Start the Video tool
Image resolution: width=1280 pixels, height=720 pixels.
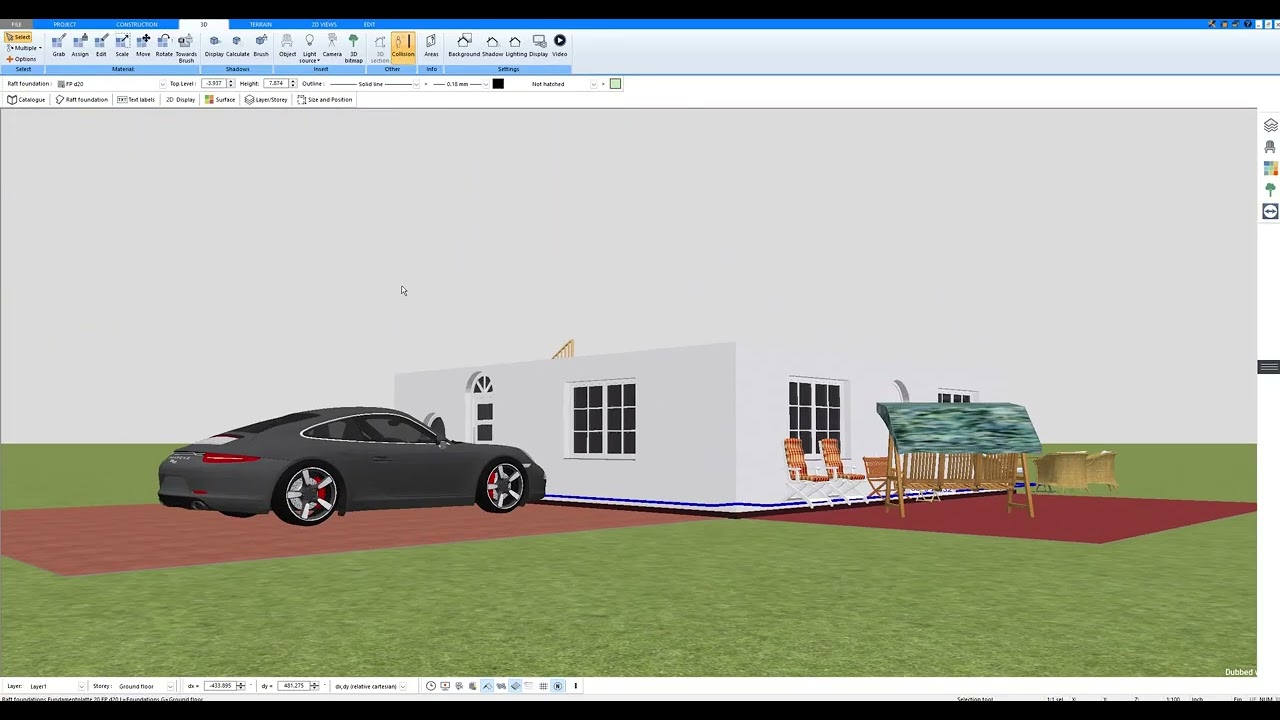pos(560,45)
